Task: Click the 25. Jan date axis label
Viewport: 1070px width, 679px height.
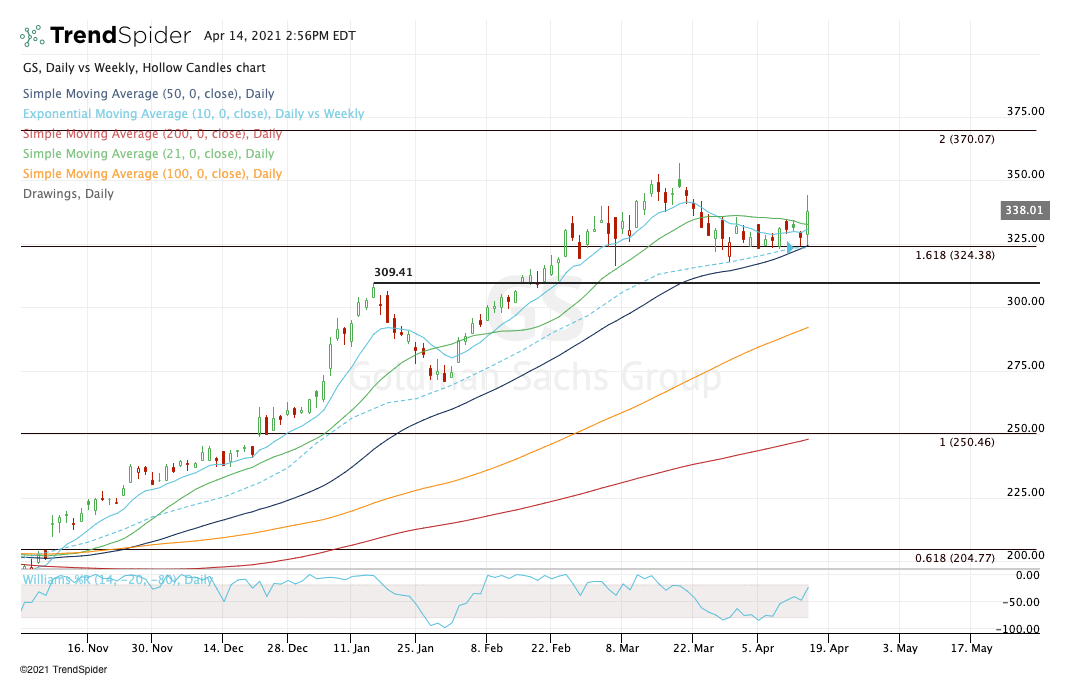Action: click(x=415, y=648)
